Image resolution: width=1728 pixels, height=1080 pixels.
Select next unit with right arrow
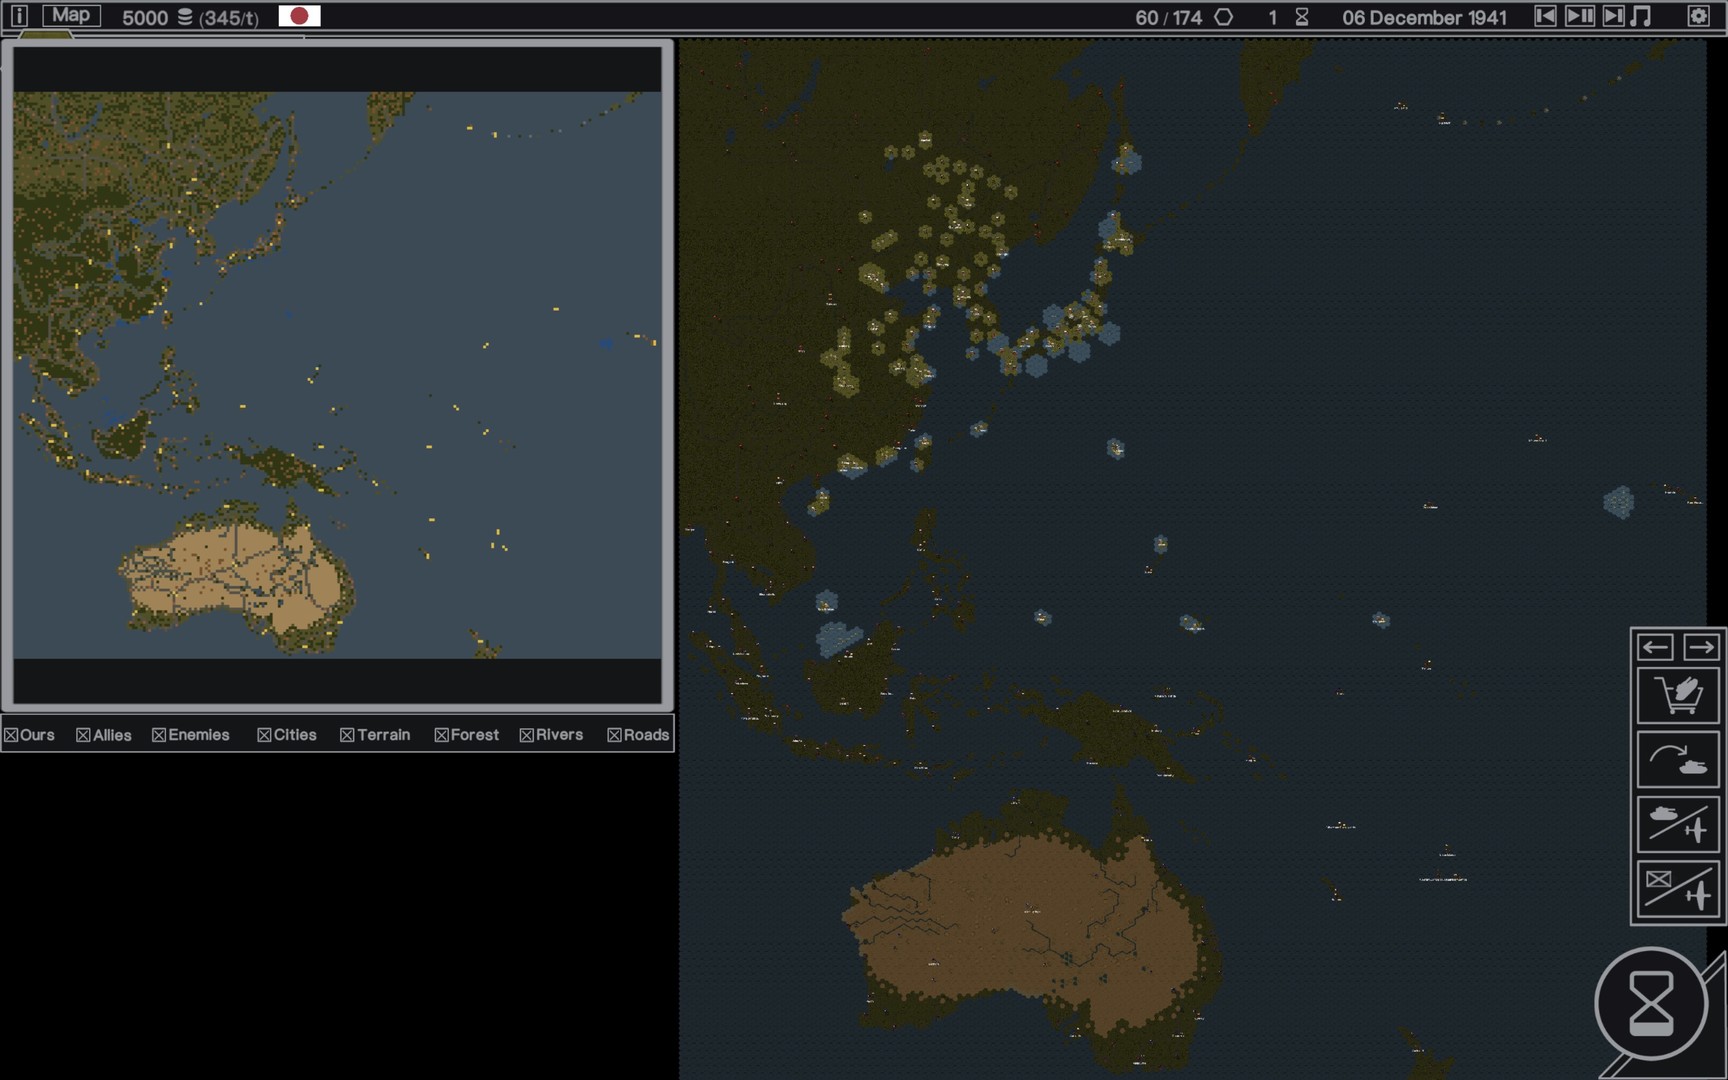pos(1700,647)
